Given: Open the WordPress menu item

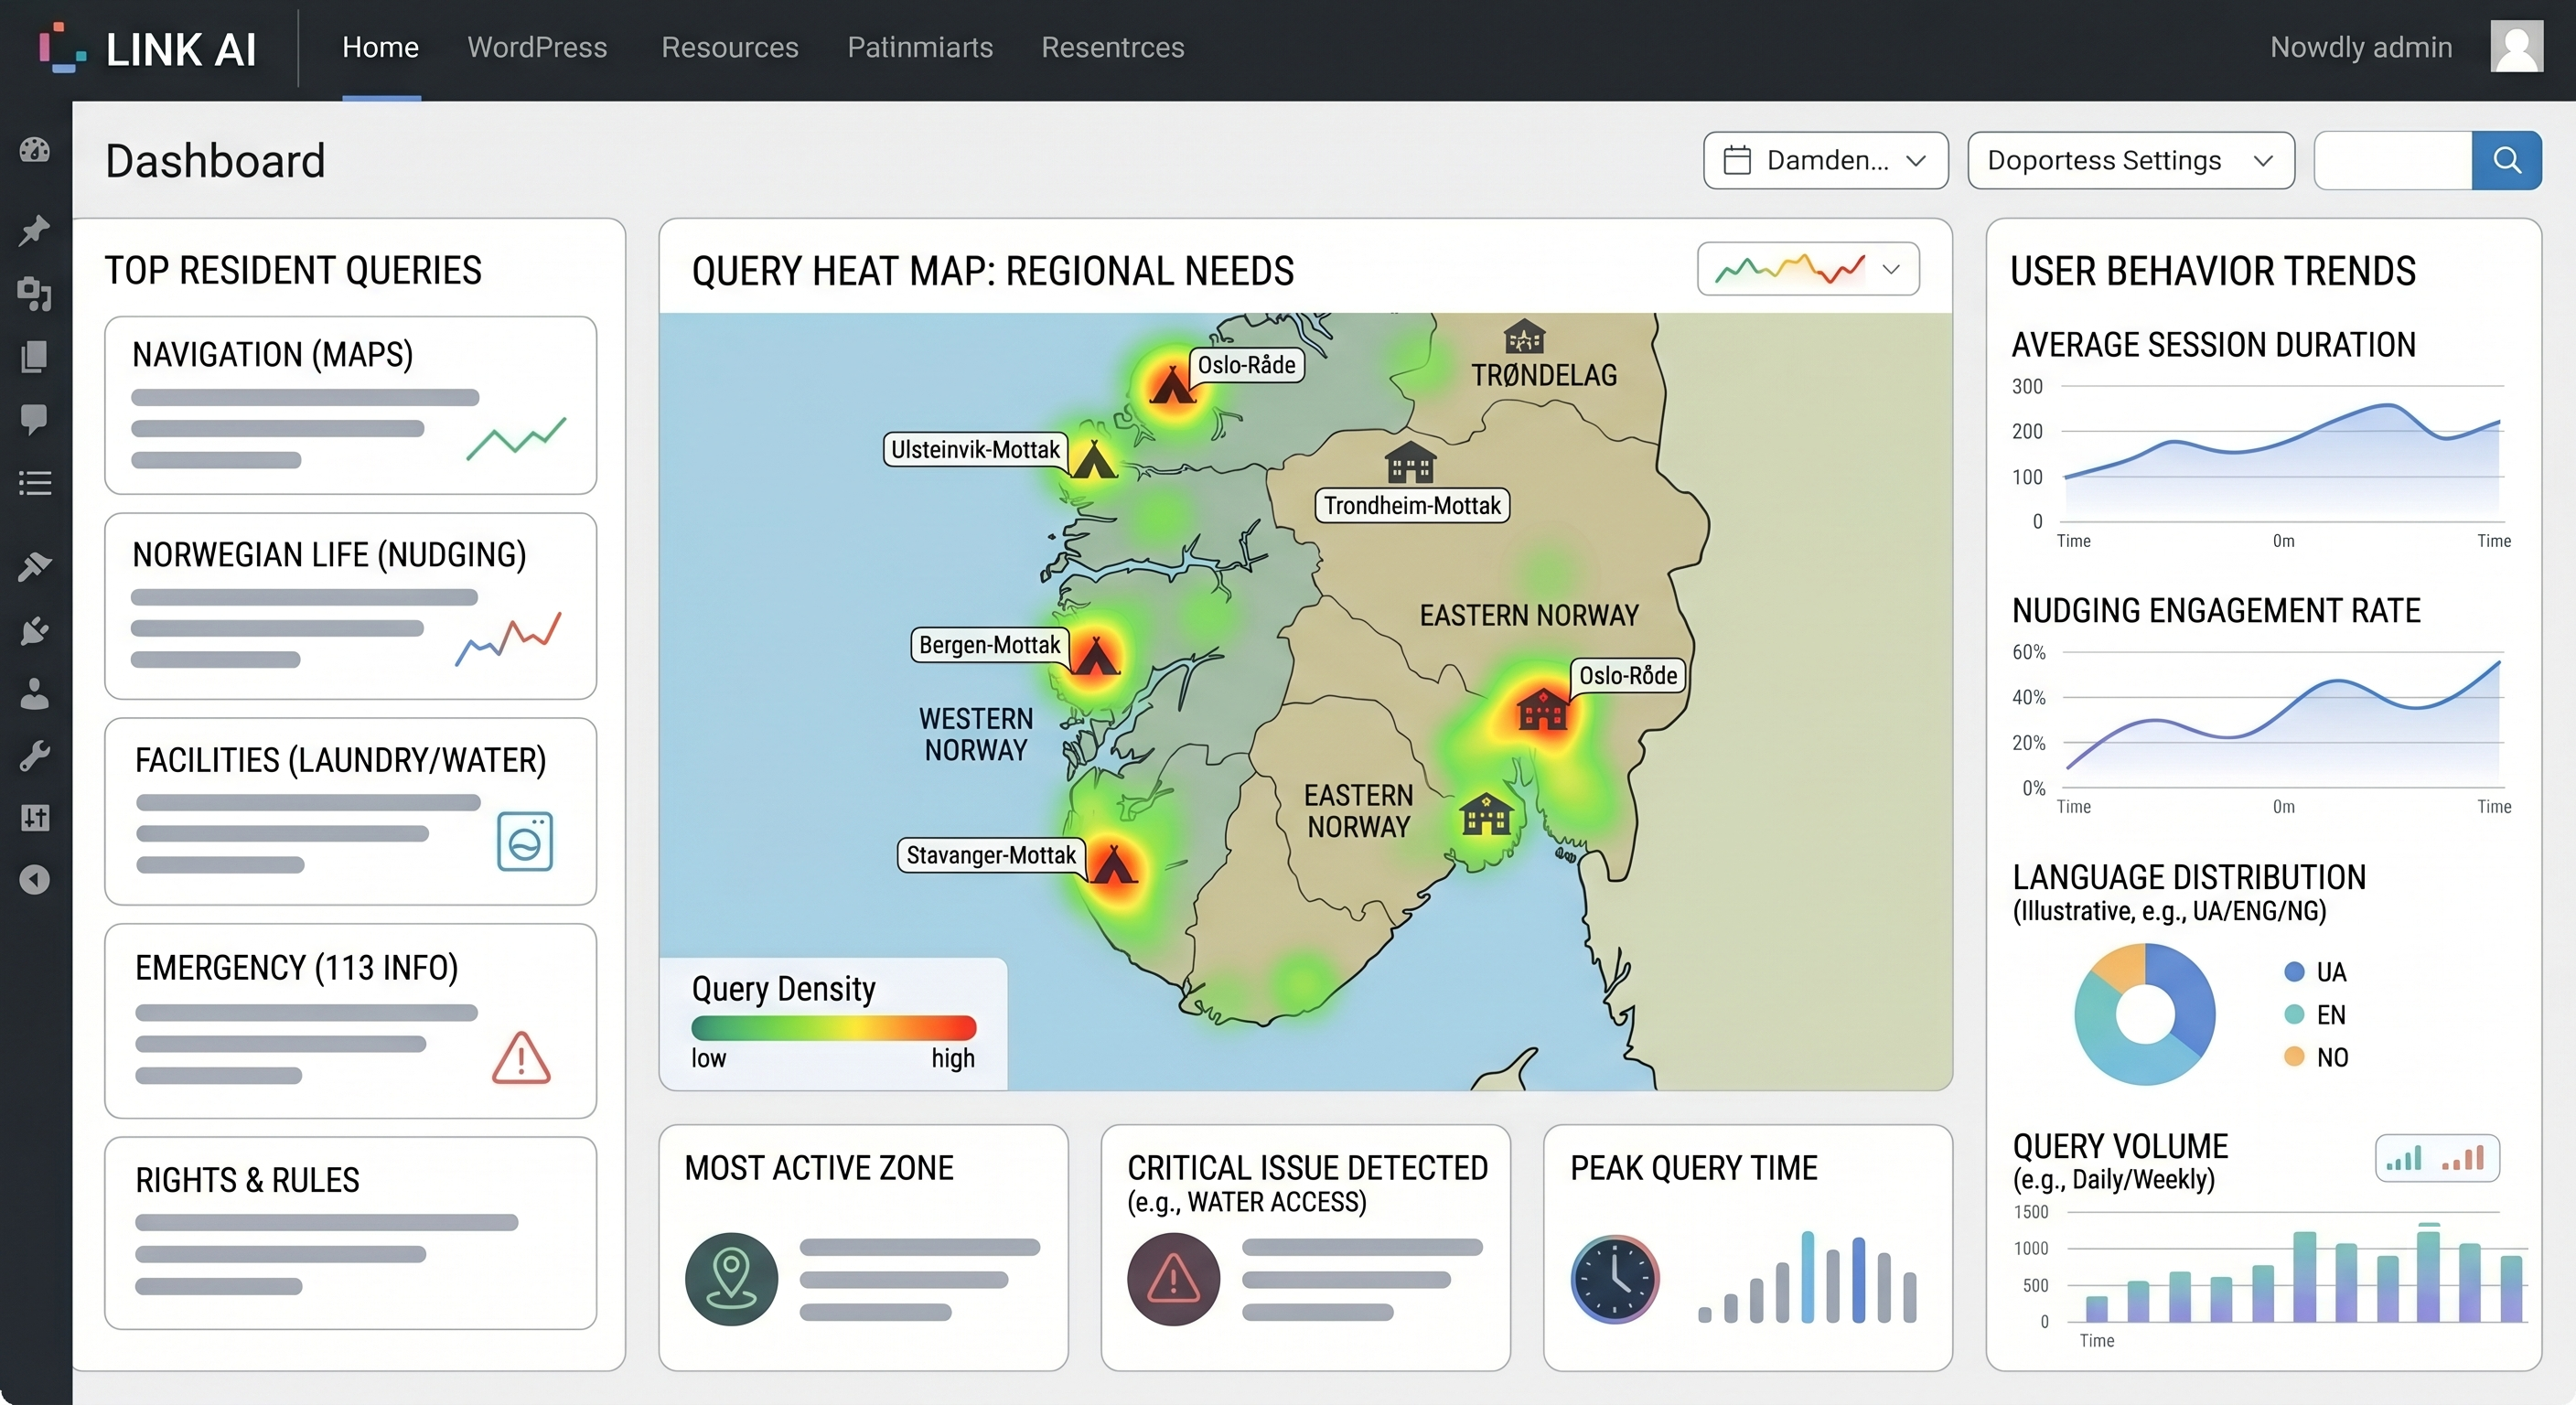Looking at the screenshot, I should [537, 47].
